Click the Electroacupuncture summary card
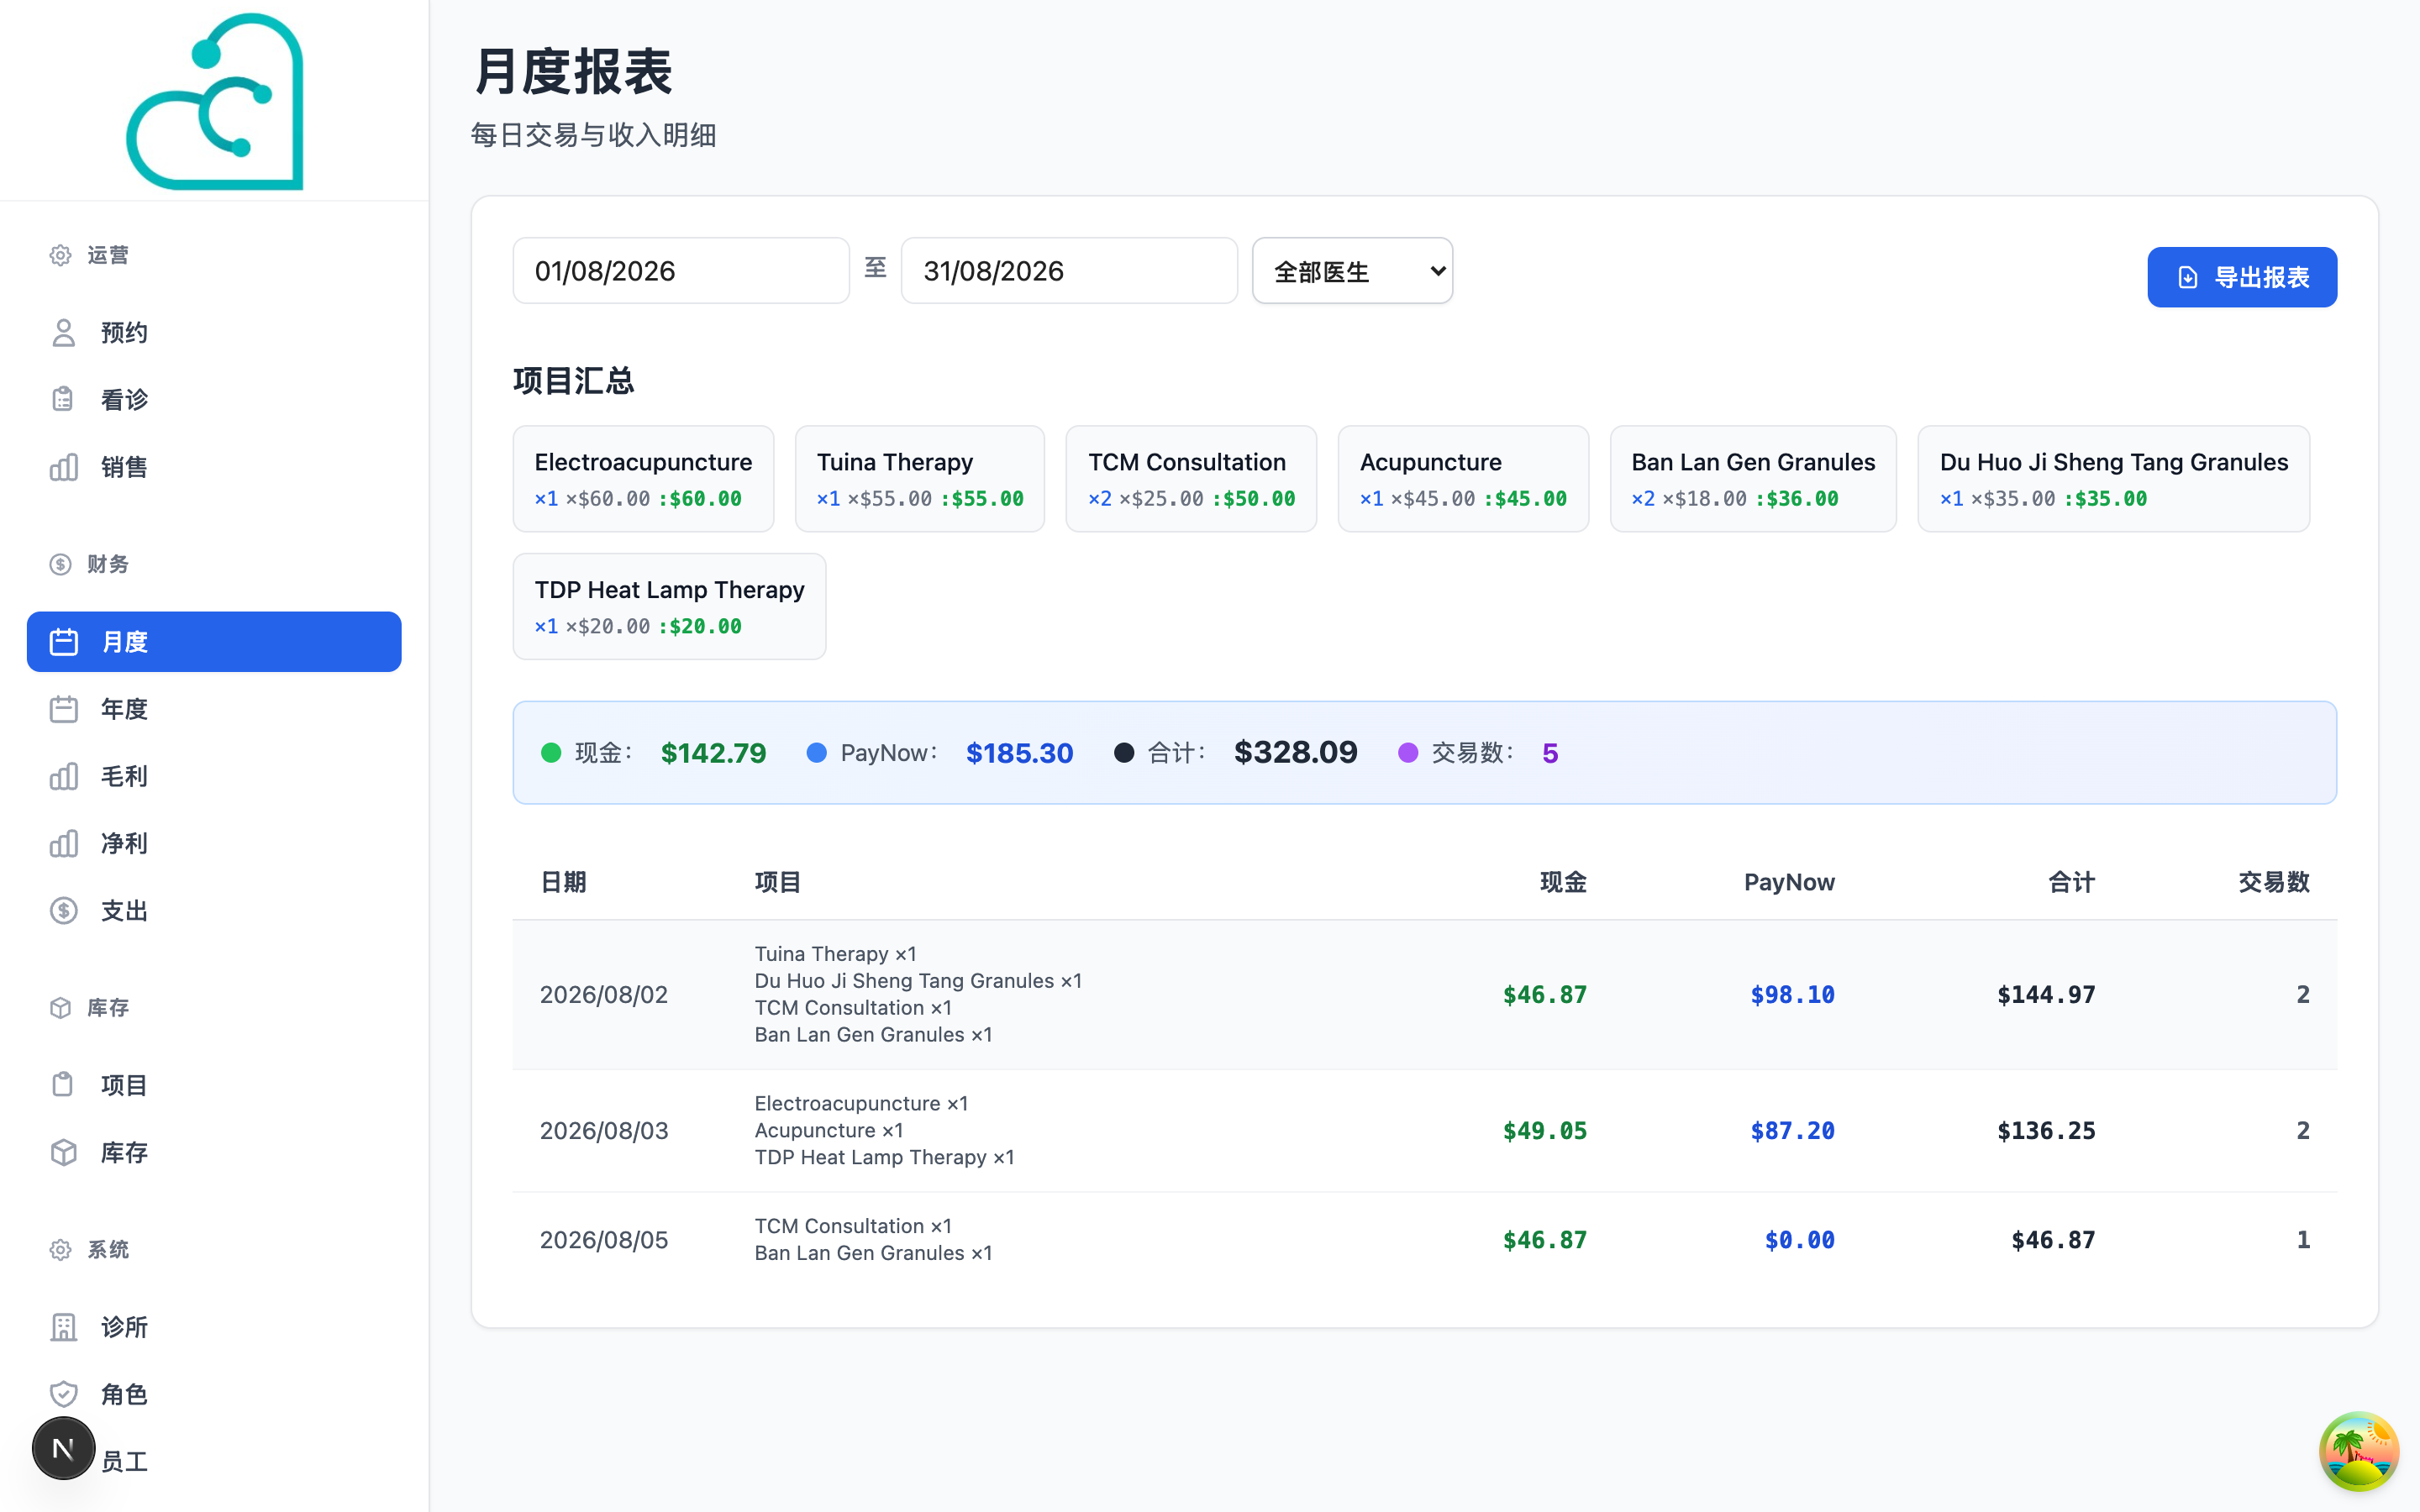2420x1512 pixels. [x=643, y=479]
